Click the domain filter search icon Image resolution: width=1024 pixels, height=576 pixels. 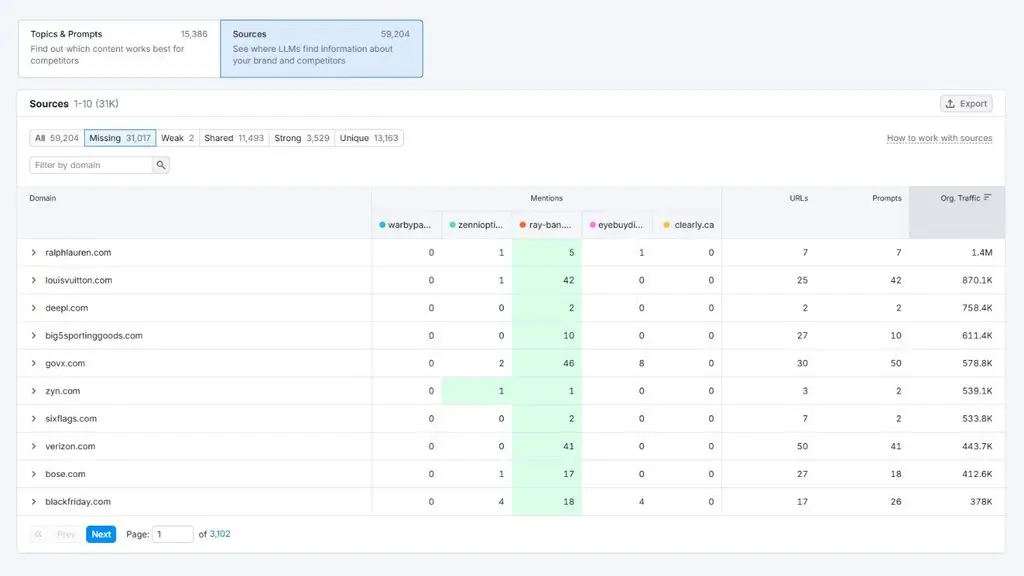click(x=161, y=165)
